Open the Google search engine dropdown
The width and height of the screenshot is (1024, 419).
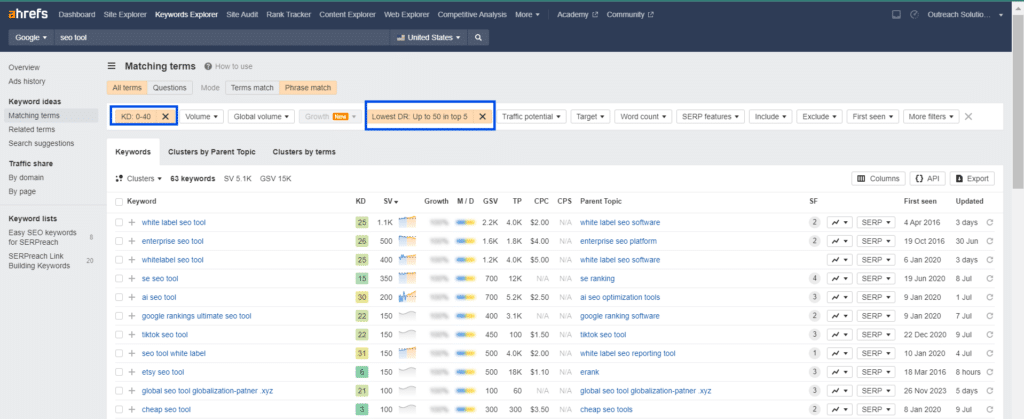(x=31, y=38)
